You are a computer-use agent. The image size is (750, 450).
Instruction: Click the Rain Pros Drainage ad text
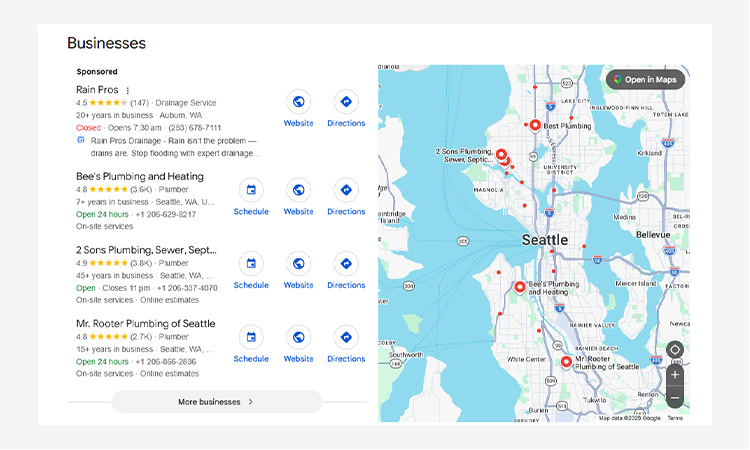[175, 147]
